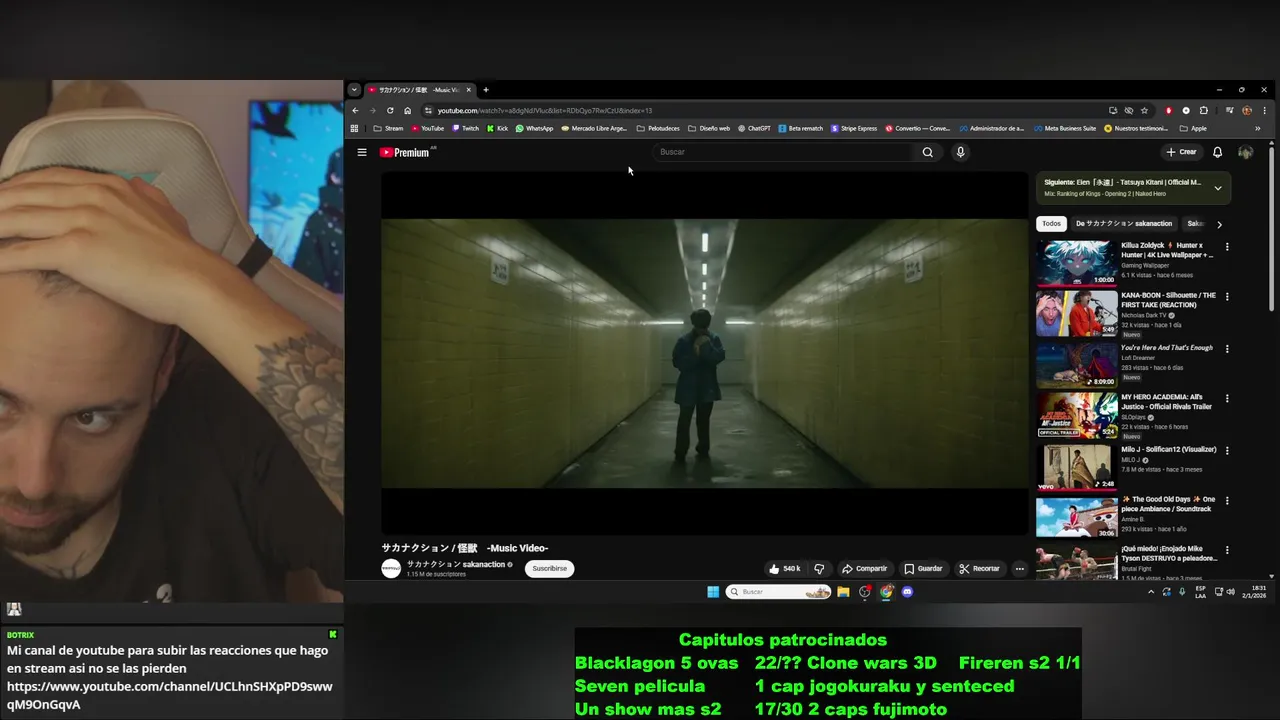Open the Kick bookmark
Image resolution: width=1280 pixels, height=720 pixels.
click(498, 128)
